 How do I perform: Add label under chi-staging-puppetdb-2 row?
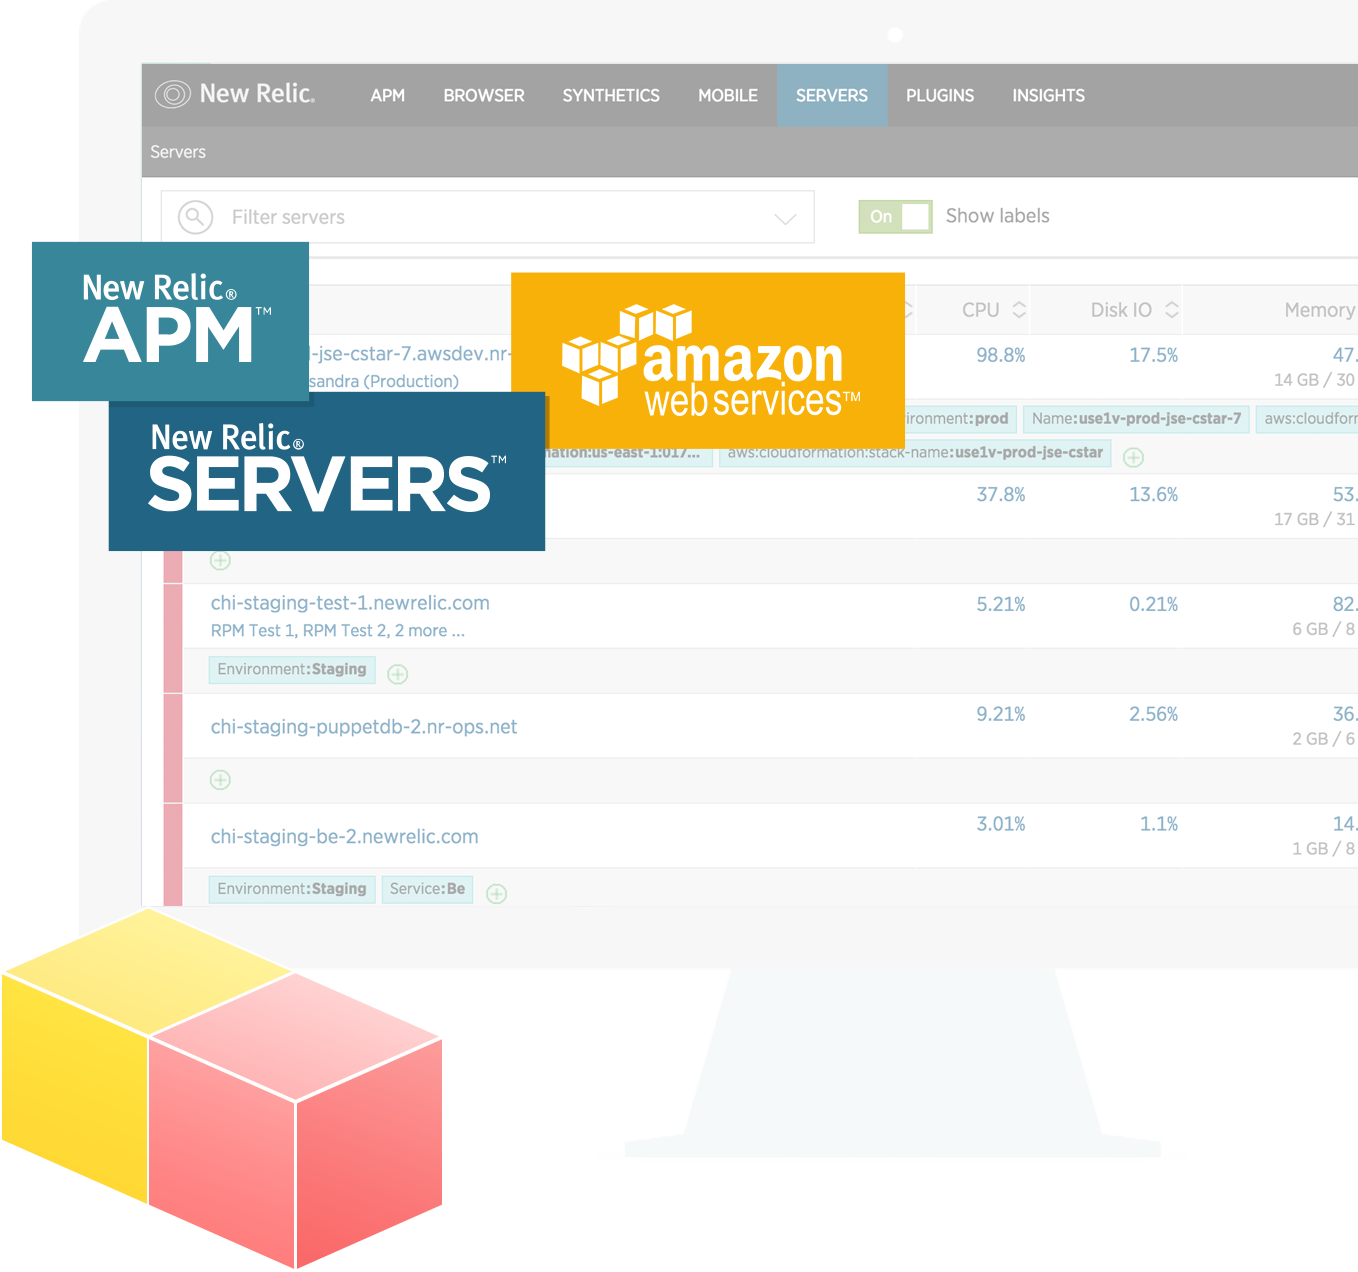221,780
